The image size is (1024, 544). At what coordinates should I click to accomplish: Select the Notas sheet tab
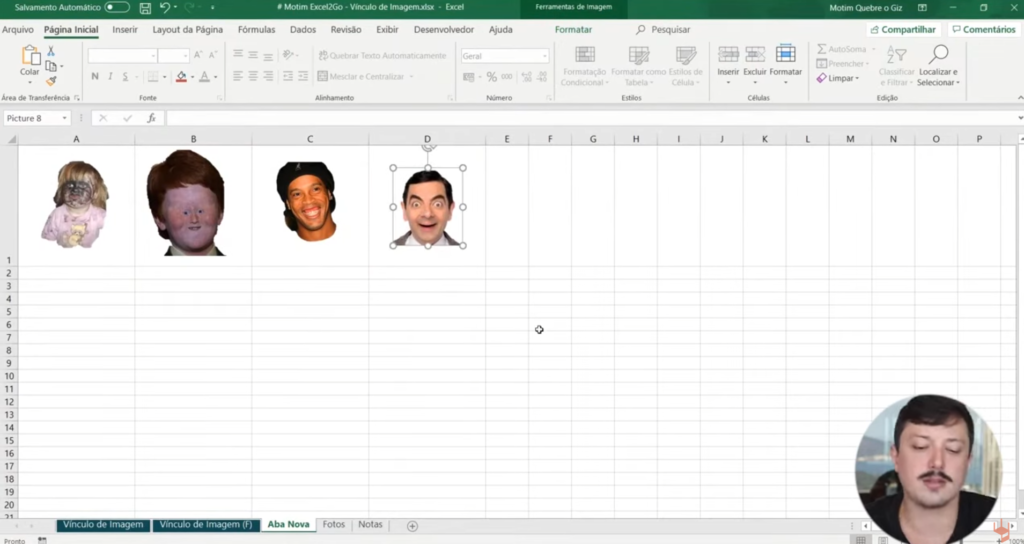(x=370, y=524)
